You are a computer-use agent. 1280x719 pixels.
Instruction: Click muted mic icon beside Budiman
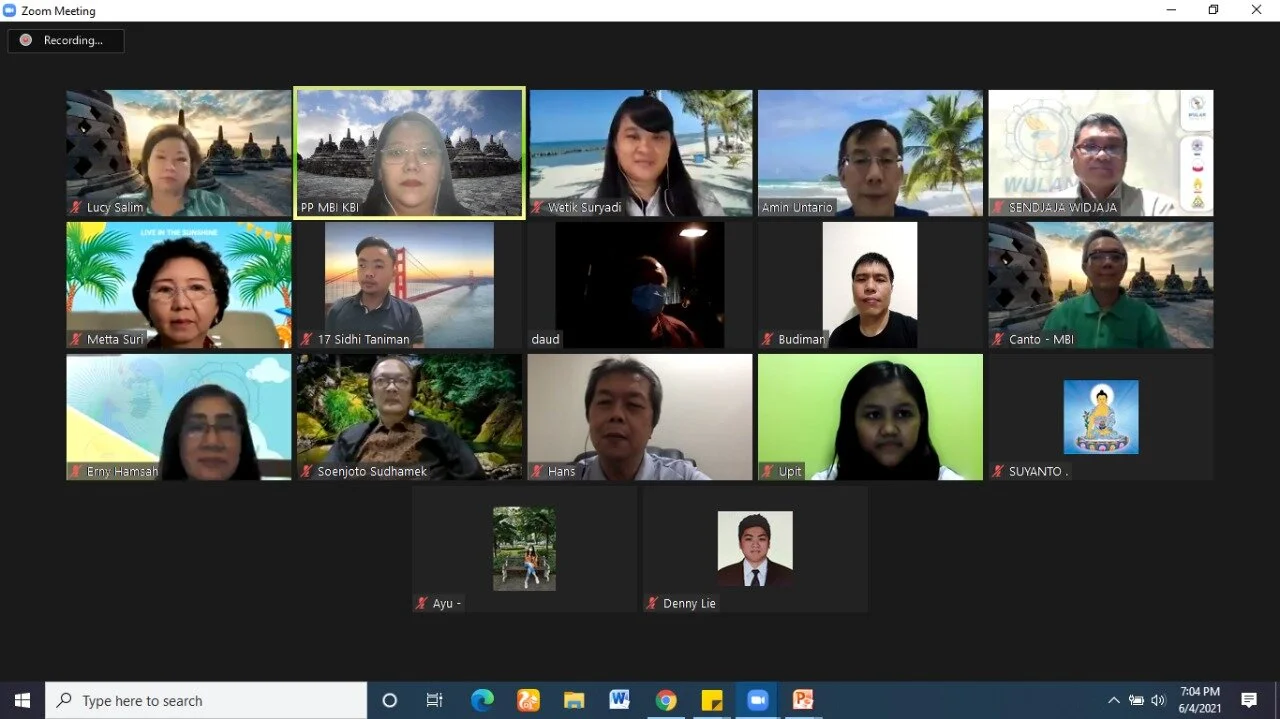point(768,340)
